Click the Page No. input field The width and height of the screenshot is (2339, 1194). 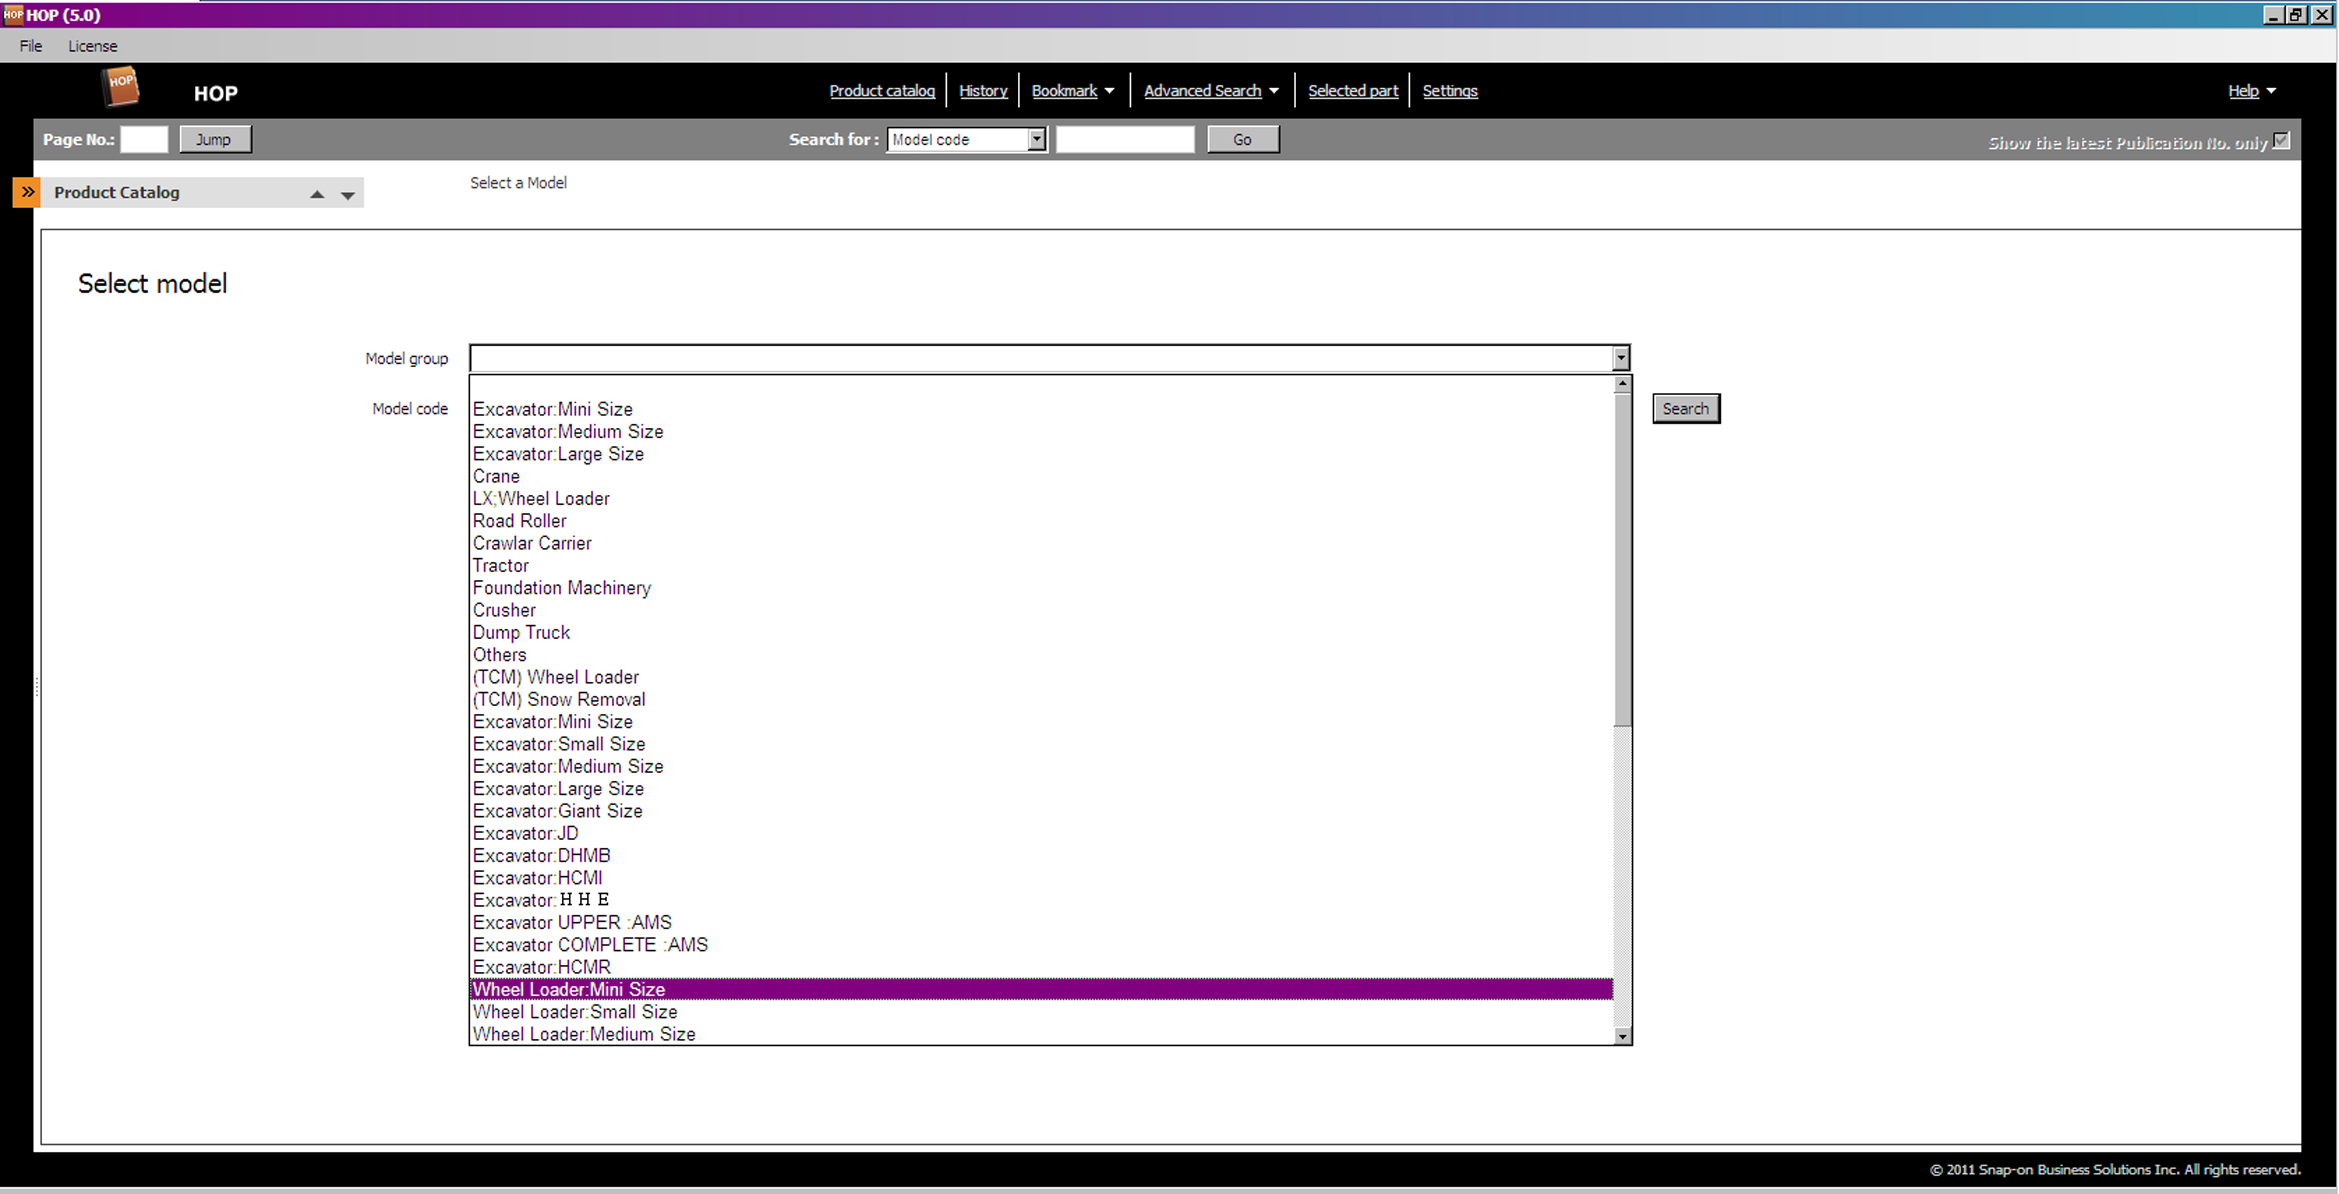pos(144,140)
